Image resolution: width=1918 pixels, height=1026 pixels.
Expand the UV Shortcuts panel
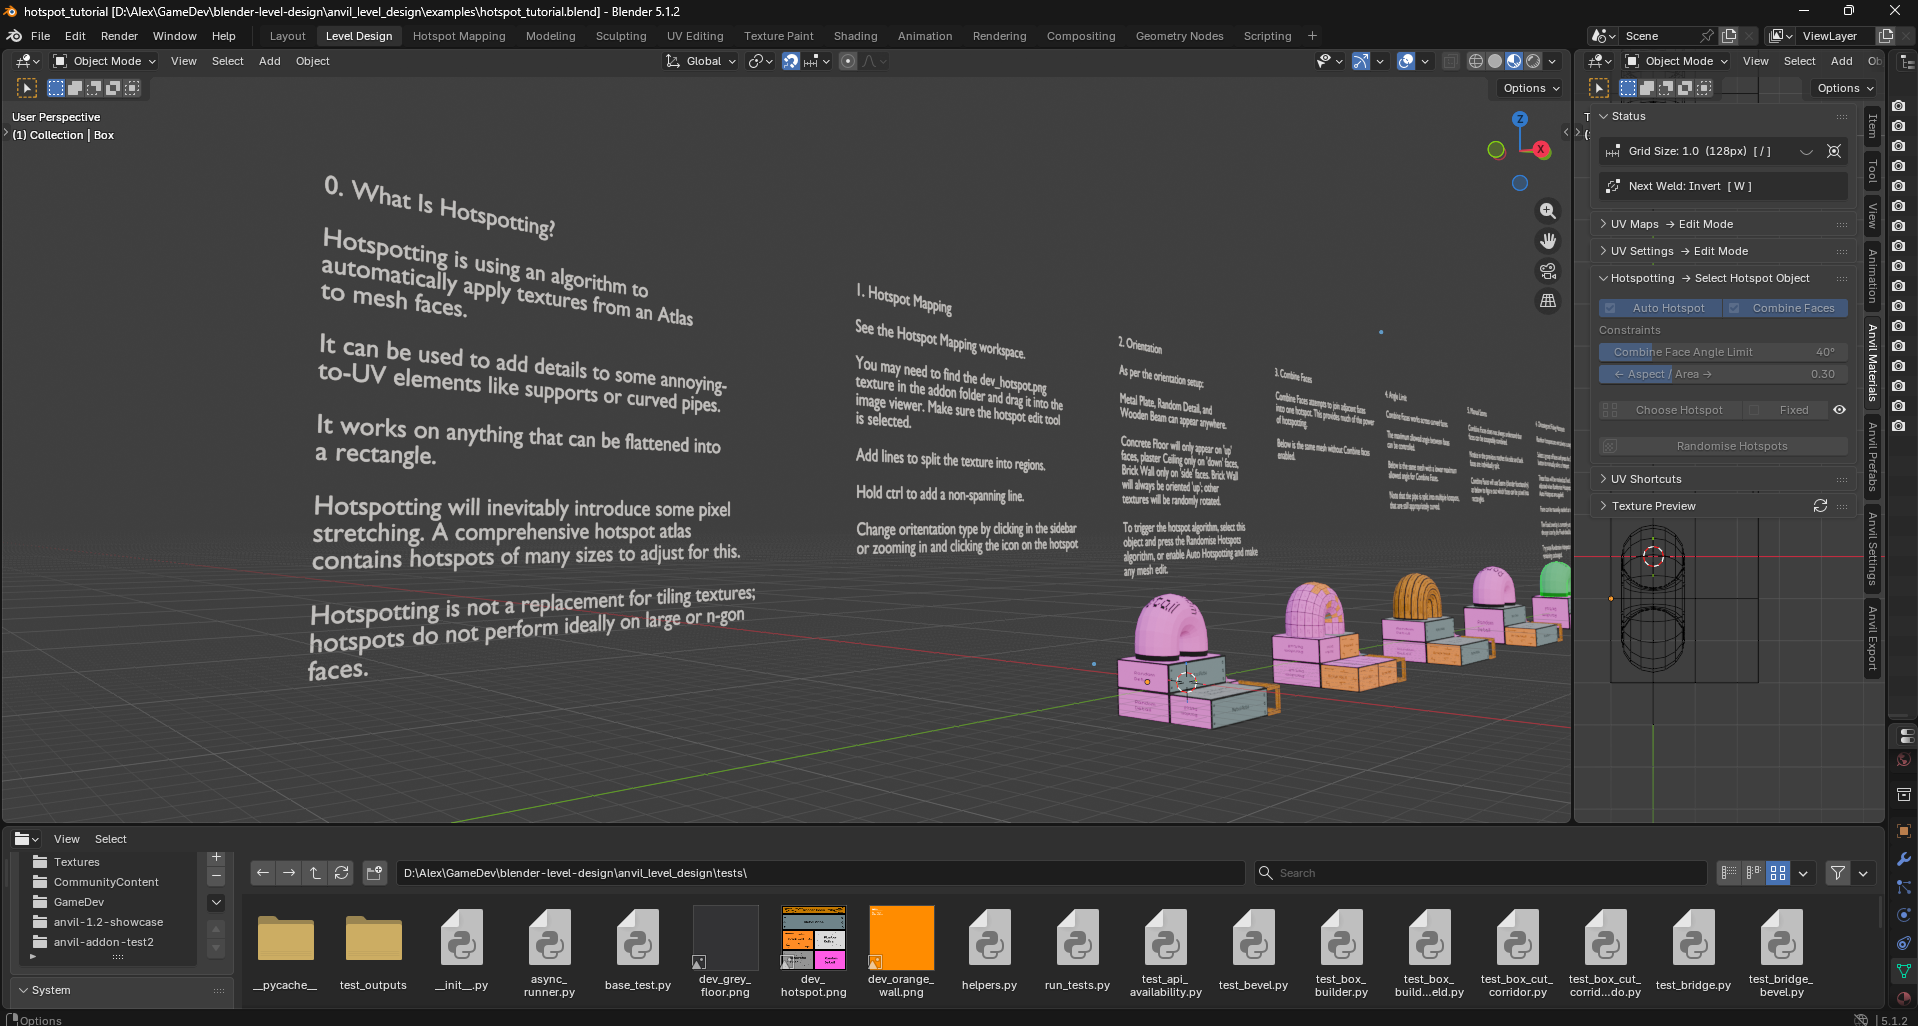[1646, 479]
